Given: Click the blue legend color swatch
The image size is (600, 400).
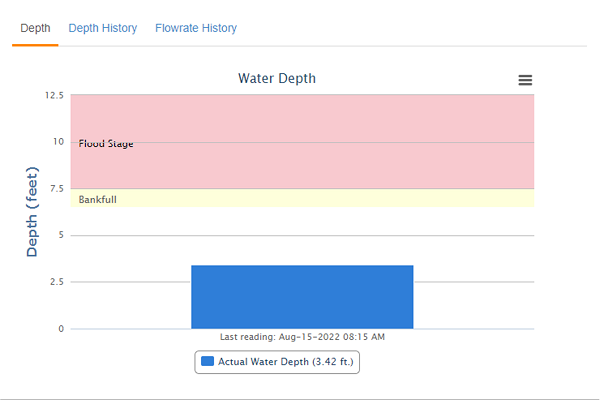Looking at the screenshot, I should [x=207, y=362].
